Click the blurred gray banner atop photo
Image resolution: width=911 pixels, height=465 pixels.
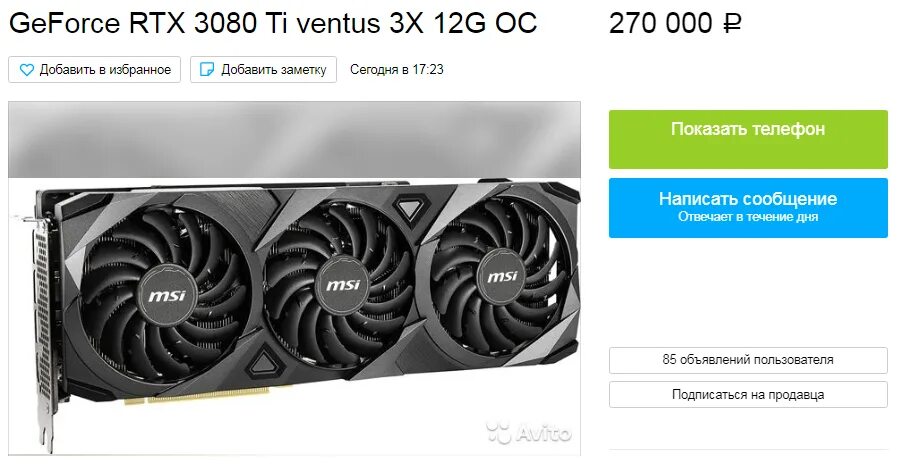coord(294,140)
